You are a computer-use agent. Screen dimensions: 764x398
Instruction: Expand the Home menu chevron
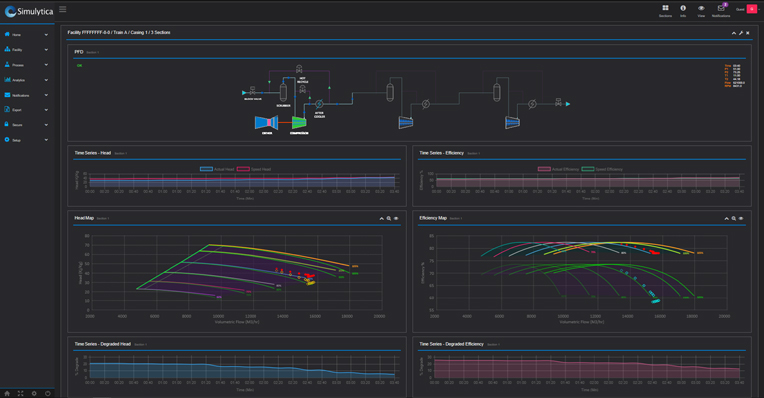click(46, 35)
